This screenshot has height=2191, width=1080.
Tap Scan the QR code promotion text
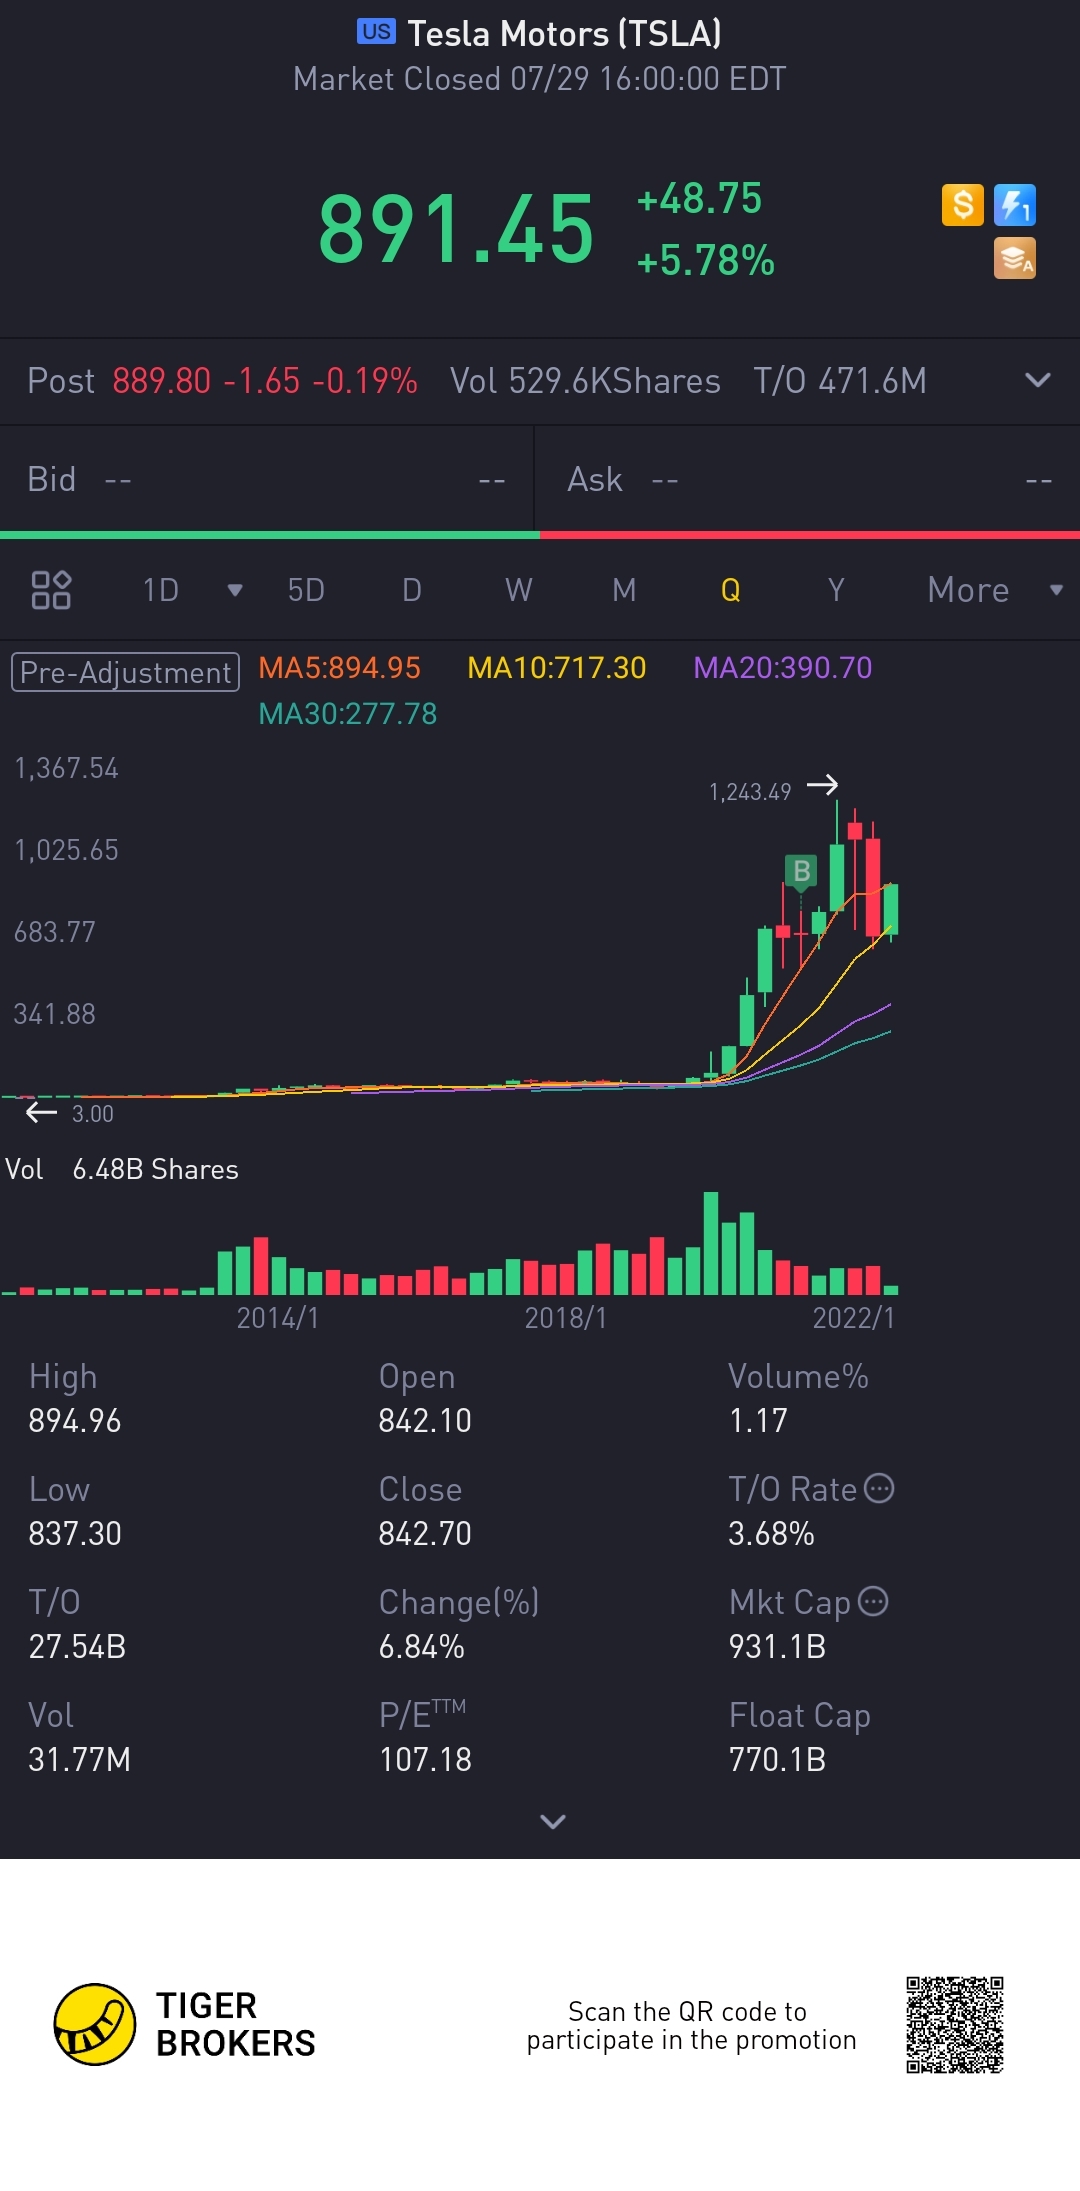pyautogui.click(x=691, y=2025)
